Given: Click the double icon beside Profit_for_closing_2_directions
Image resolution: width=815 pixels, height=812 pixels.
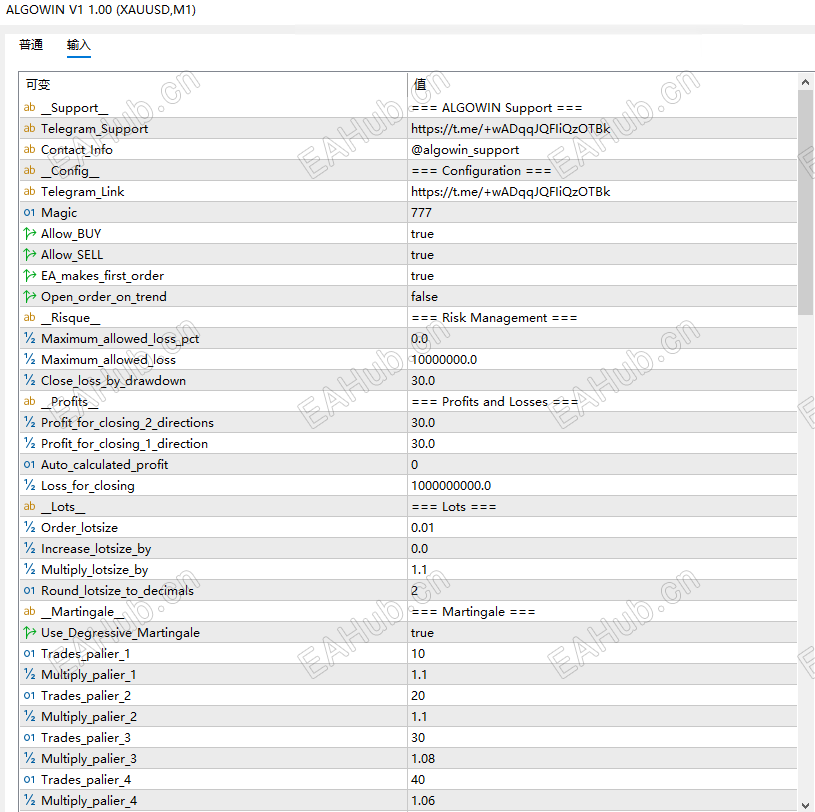Looking at the screenshot, I should (x=30, y=423).
